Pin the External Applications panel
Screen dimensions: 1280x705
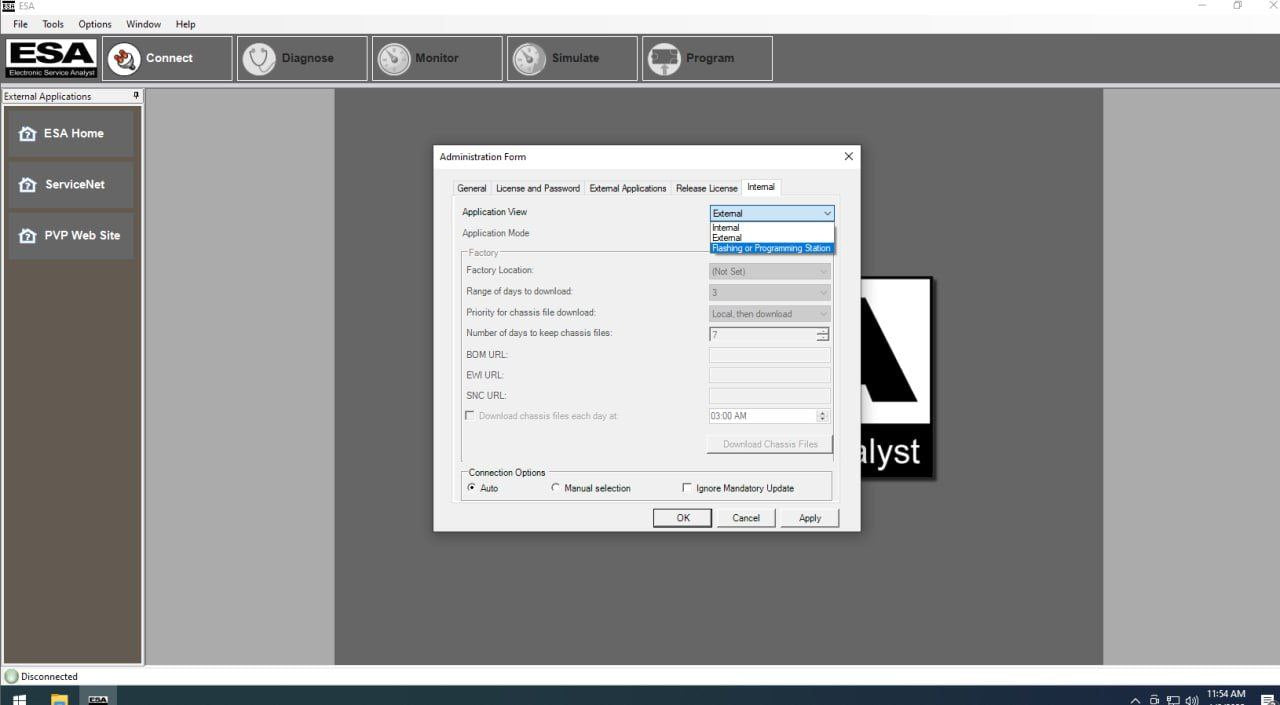(x=136, y=96)
